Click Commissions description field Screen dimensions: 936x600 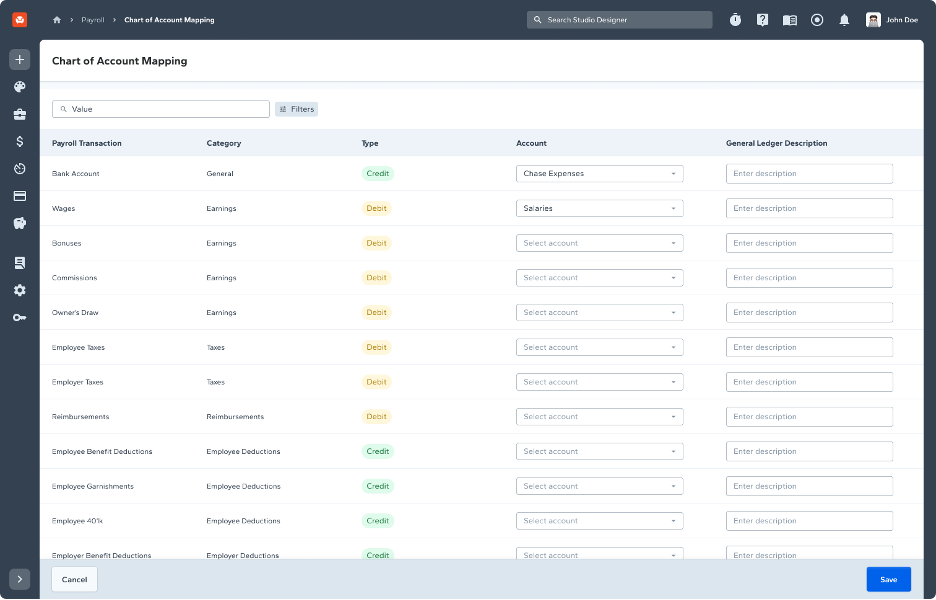(809, 278)
